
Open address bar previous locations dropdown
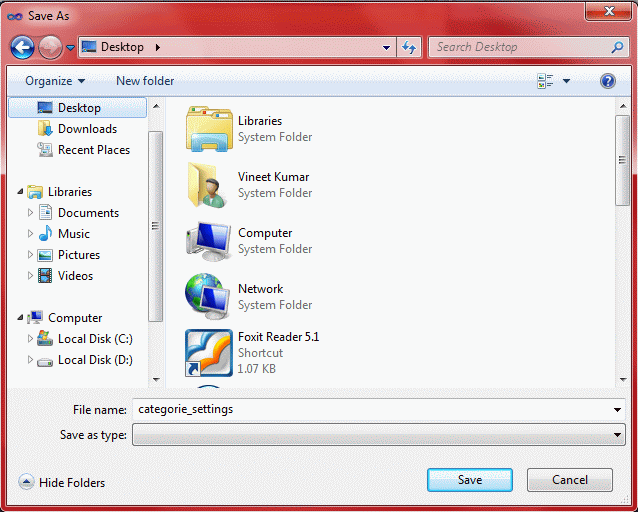point(386,48)
